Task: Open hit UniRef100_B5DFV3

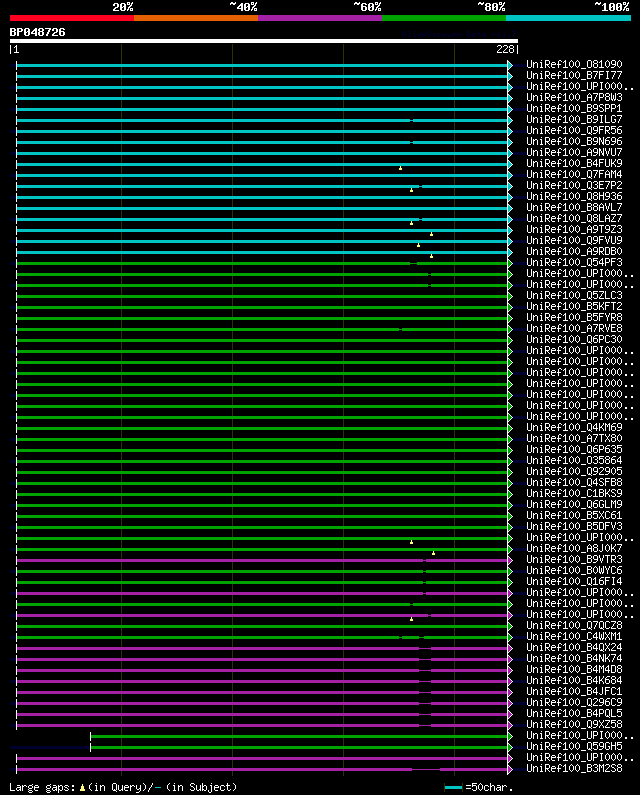Action: click(x=574, y=526)
